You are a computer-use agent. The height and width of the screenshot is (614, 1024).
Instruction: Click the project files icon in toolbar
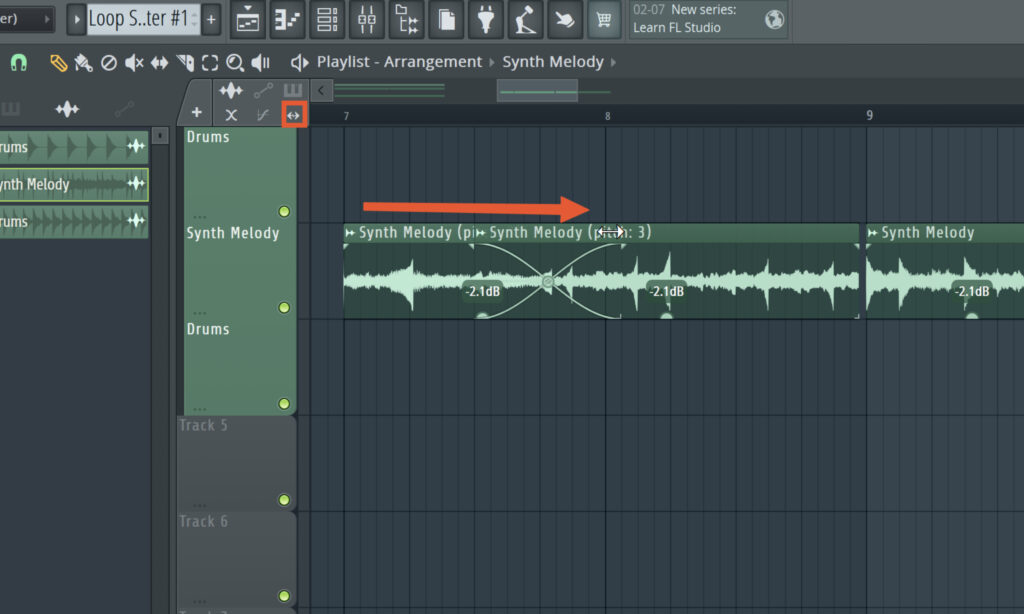(x=447, y=20)
